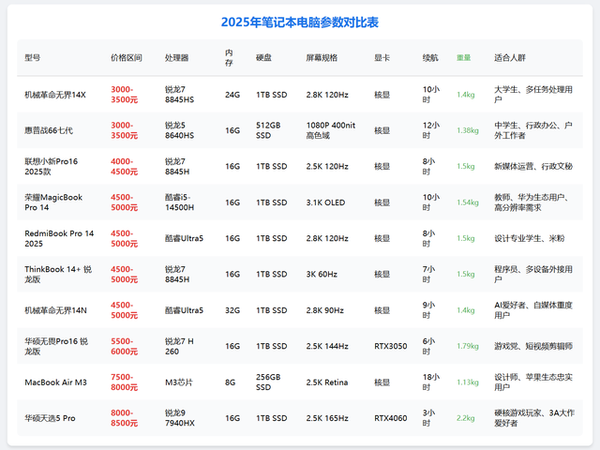
Task: Click the 2.2kg weight cell
Action: (465, 418)
